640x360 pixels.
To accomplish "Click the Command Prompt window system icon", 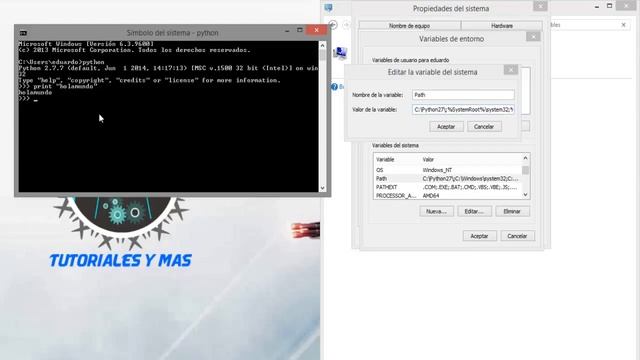I will (x=23, y=33).
